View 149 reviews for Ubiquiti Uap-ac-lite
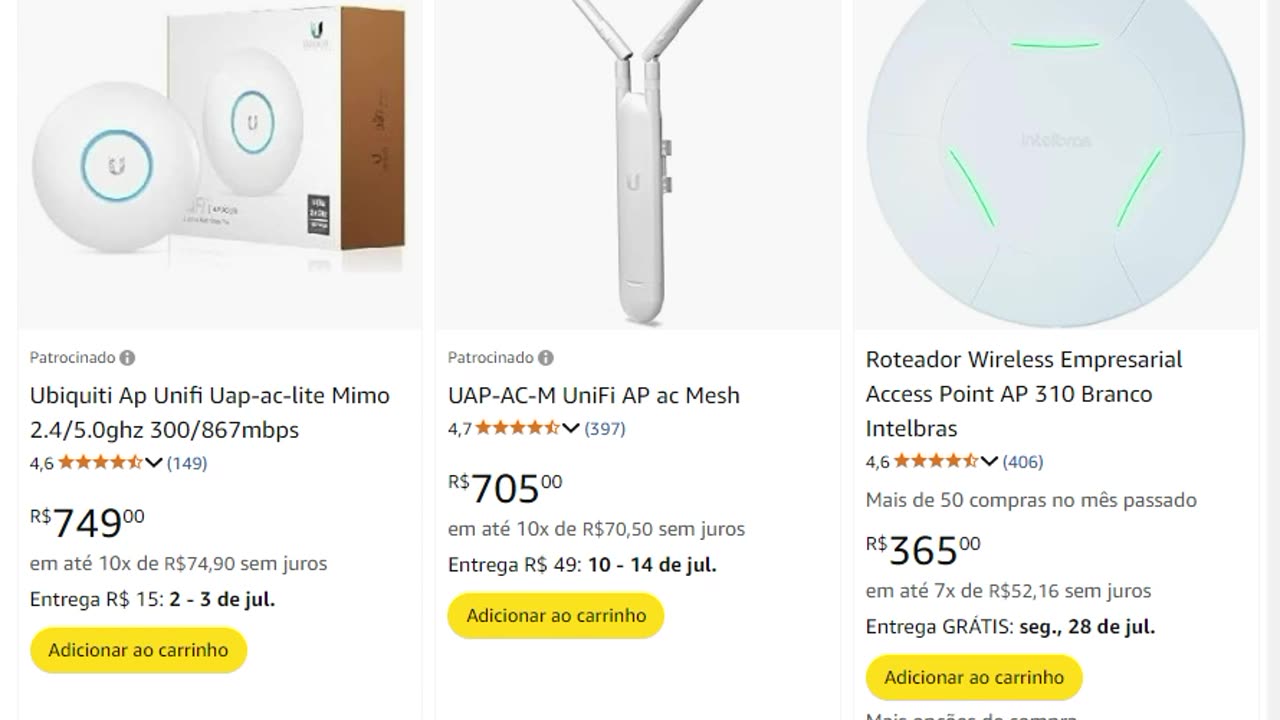 [187, 463]
